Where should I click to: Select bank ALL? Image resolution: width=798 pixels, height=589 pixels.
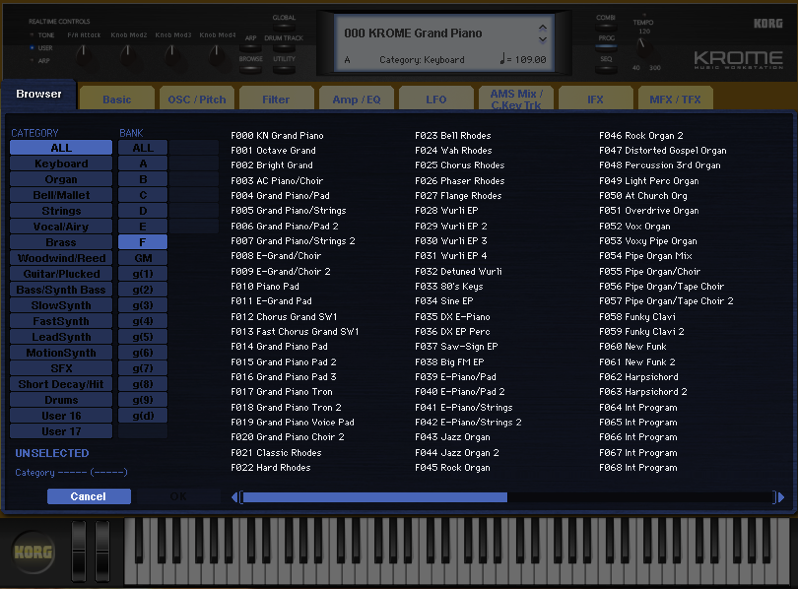[x=142, y=148]
